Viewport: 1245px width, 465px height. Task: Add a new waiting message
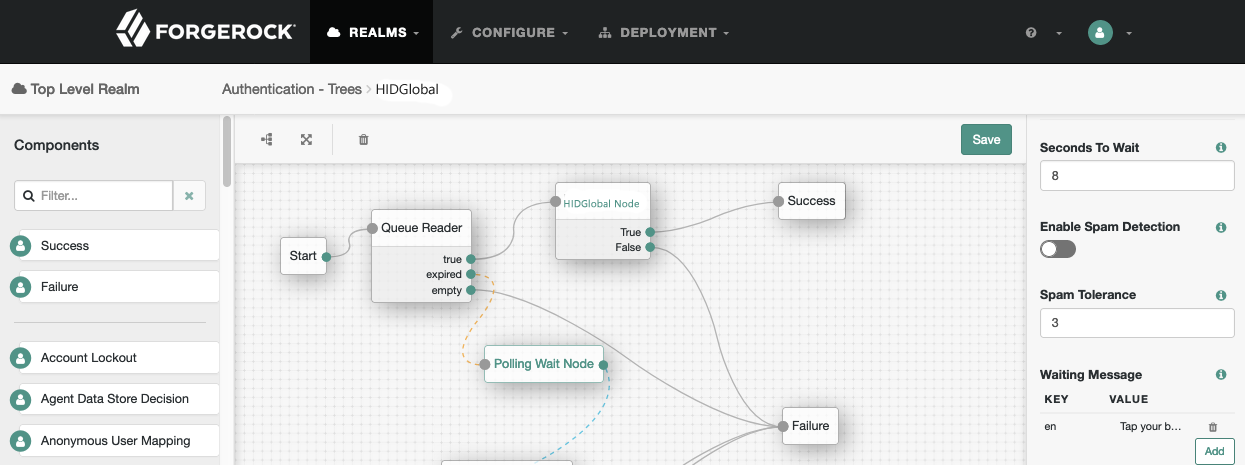pyautogui.click(x=1214, y=451)
